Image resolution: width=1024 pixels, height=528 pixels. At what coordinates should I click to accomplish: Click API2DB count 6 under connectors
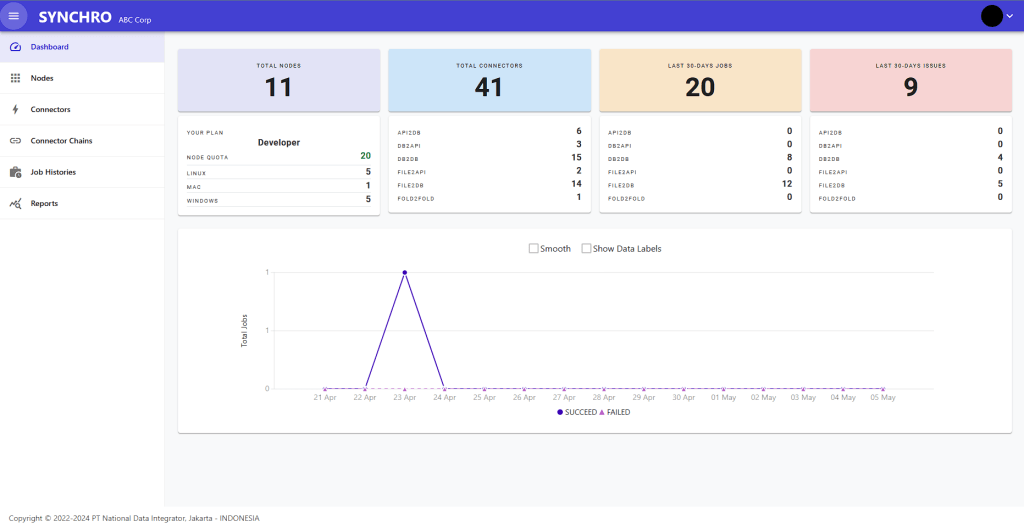coord(579,131)
